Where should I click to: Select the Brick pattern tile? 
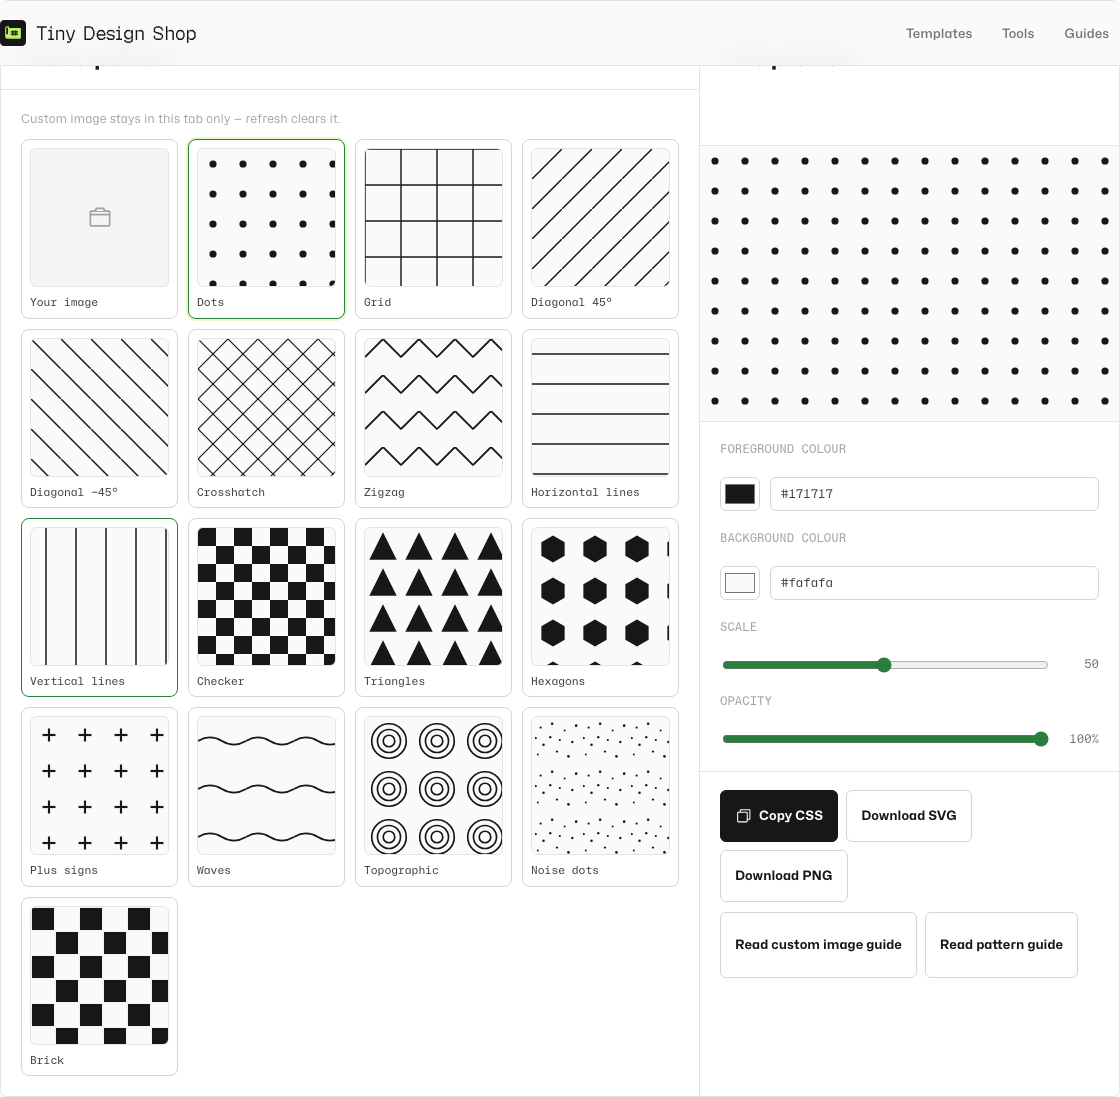point(99,986)
